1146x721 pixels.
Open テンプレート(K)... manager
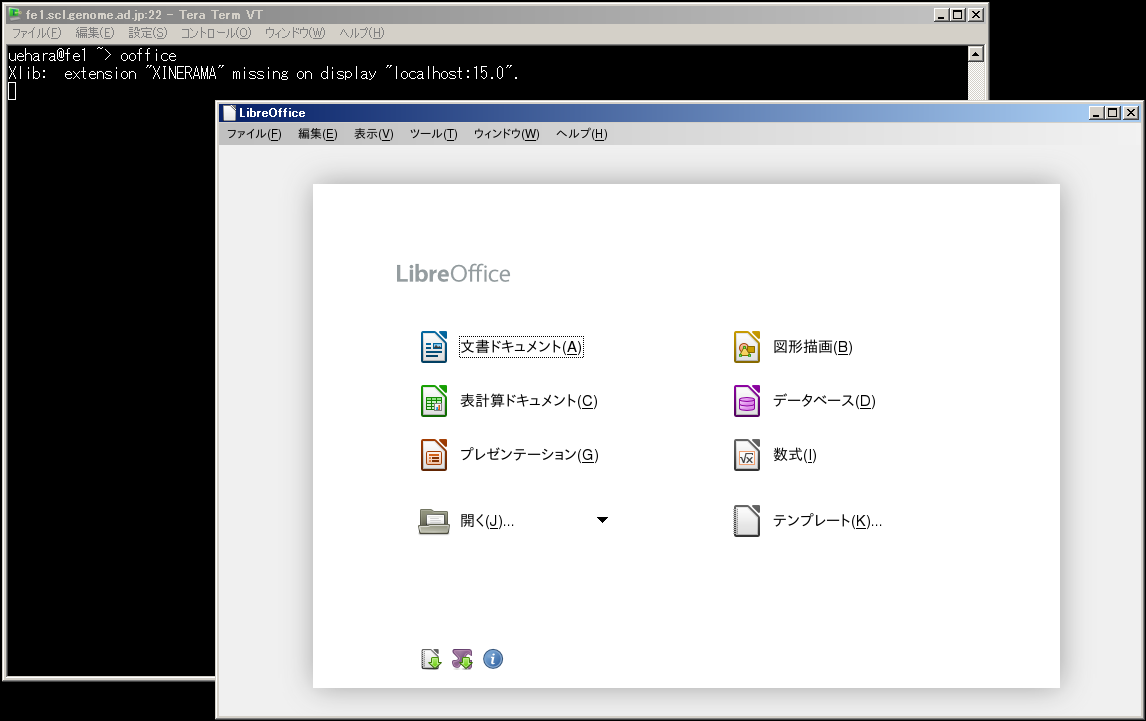pyautogui.click(x=827, y=521)
